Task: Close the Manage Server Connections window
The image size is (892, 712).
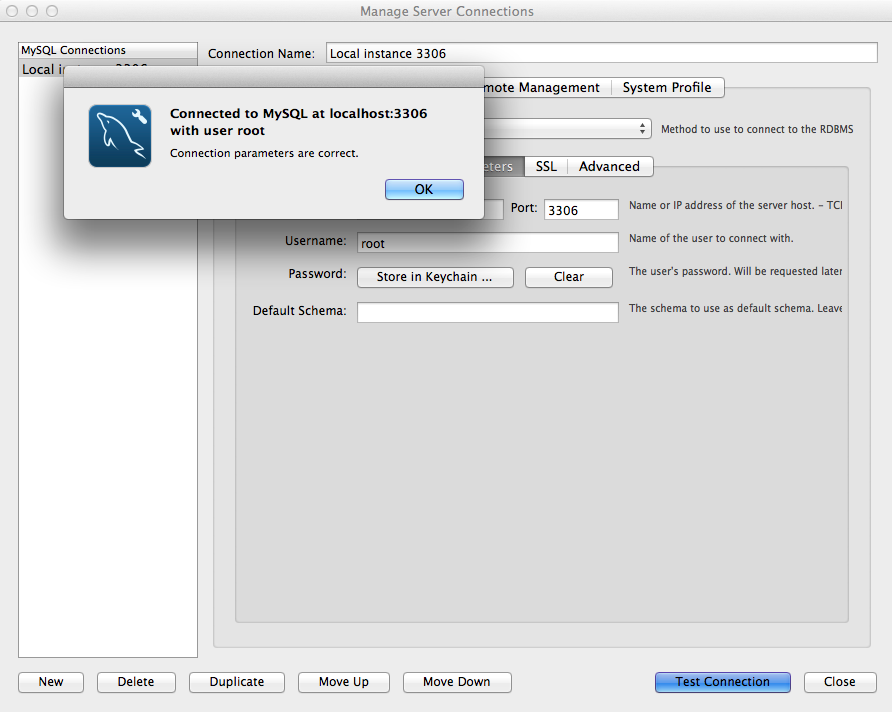Action: (x=840, y=682)
